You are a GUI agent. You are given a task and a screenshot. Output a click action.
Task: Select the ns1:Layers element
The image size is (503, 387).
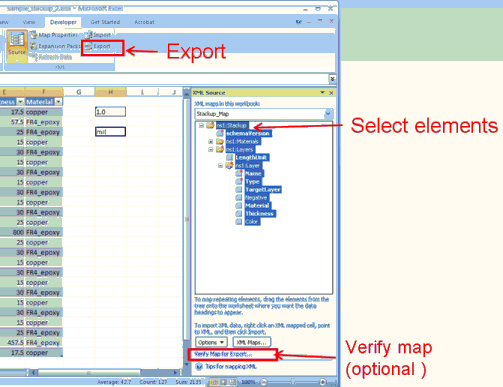(x=240, y=149)
